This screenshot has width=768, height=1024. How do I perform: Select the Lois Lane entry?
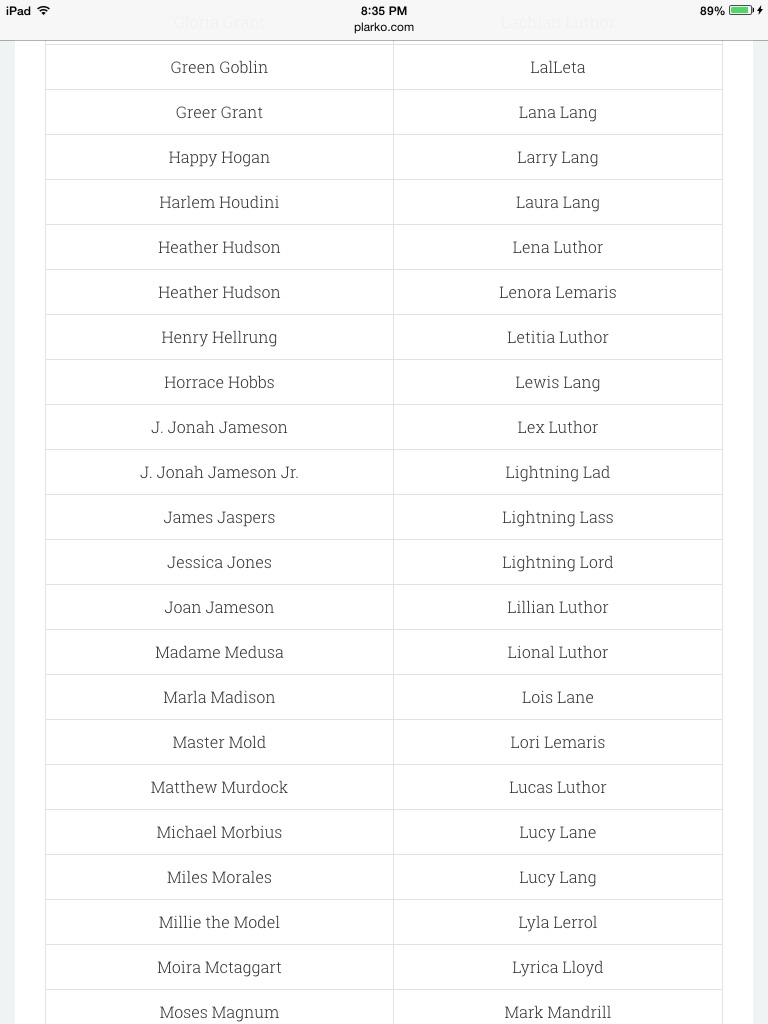[558, 697]
